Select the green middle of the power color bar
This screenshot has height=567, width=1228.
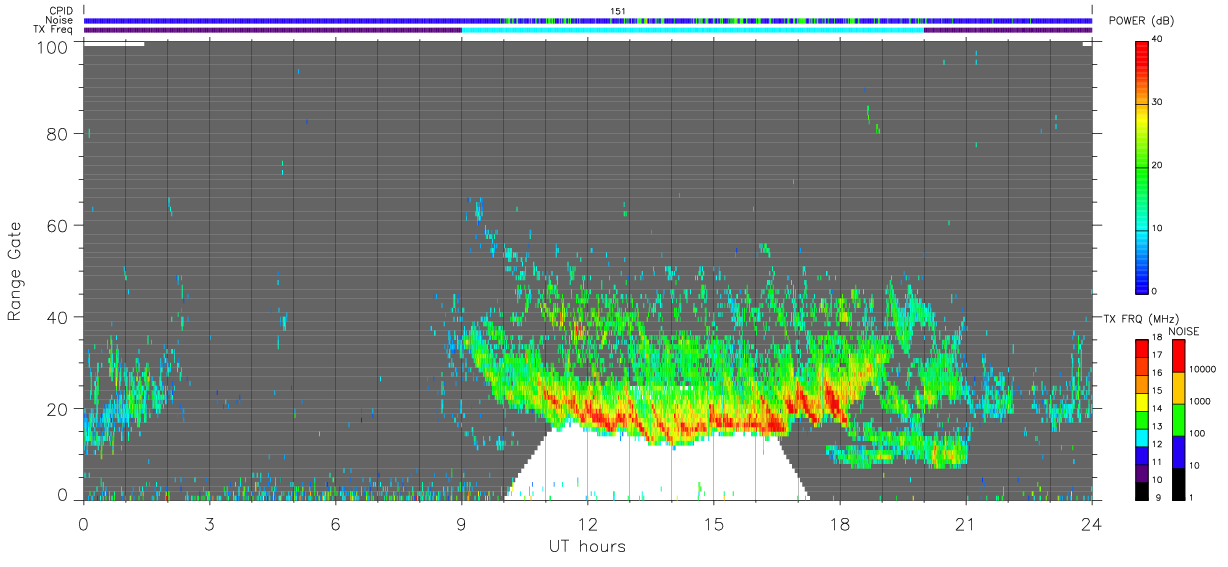[x=1142, y=165]
